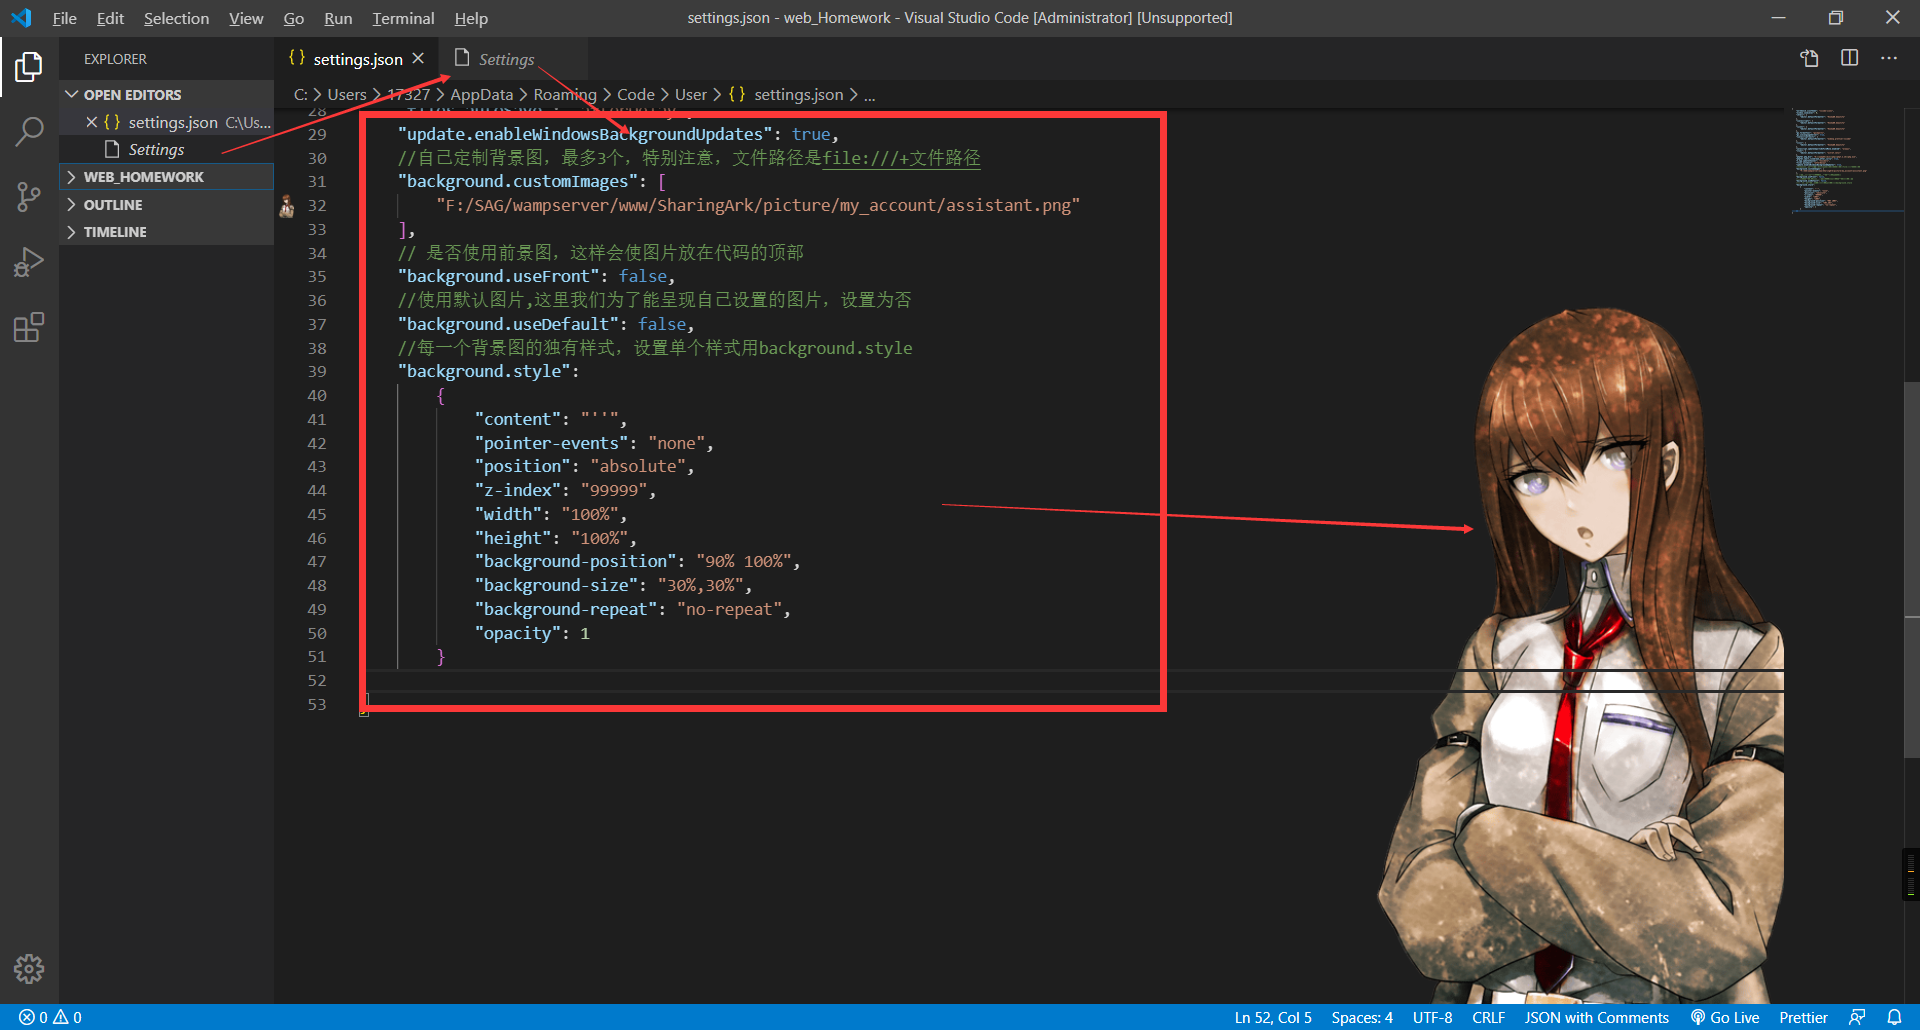Open the editor More Actions ellipsis

click(1889, 58)
